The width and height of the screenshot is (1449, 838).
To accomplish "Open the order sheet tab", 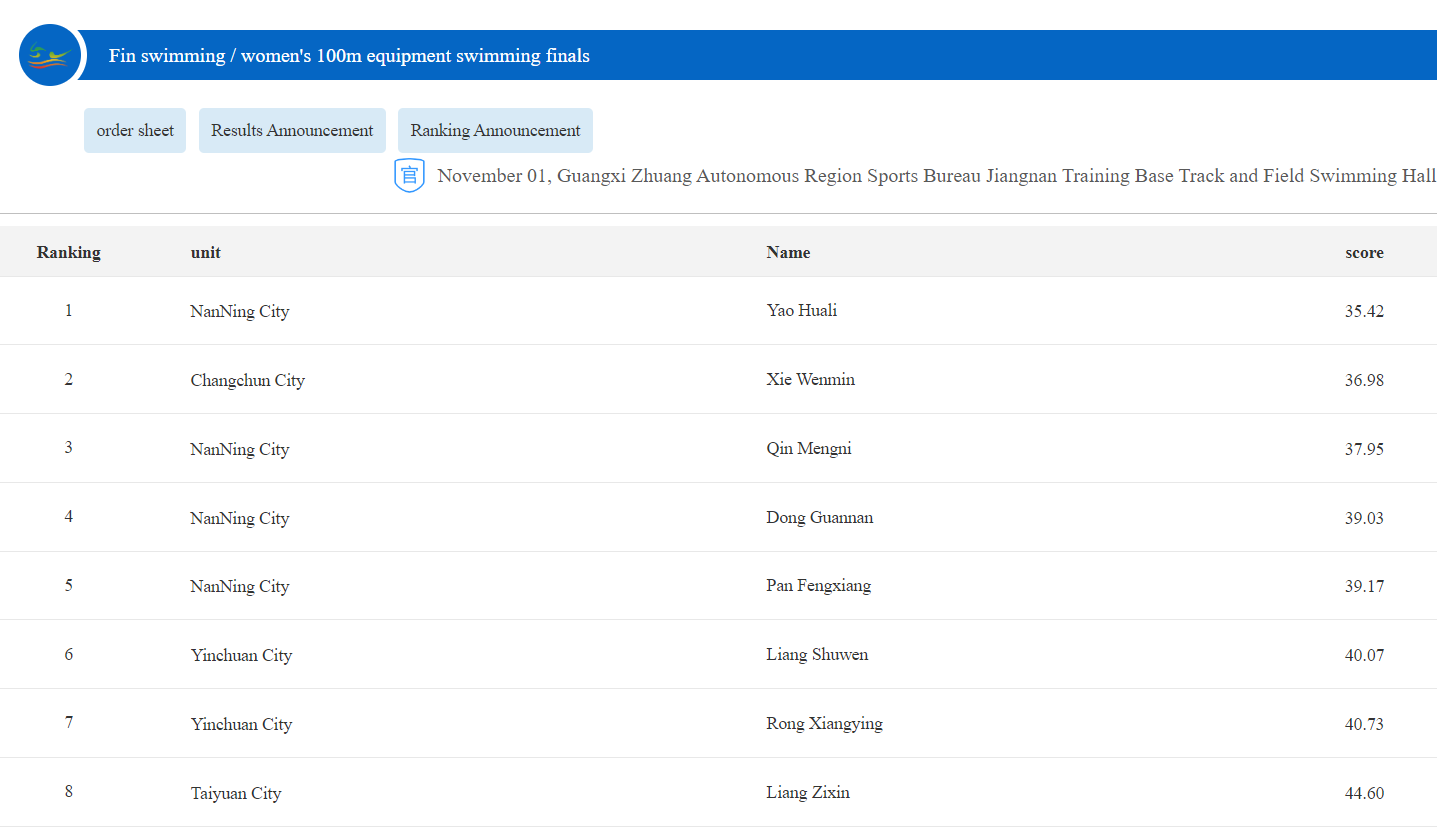I will (x=135, y=131).
